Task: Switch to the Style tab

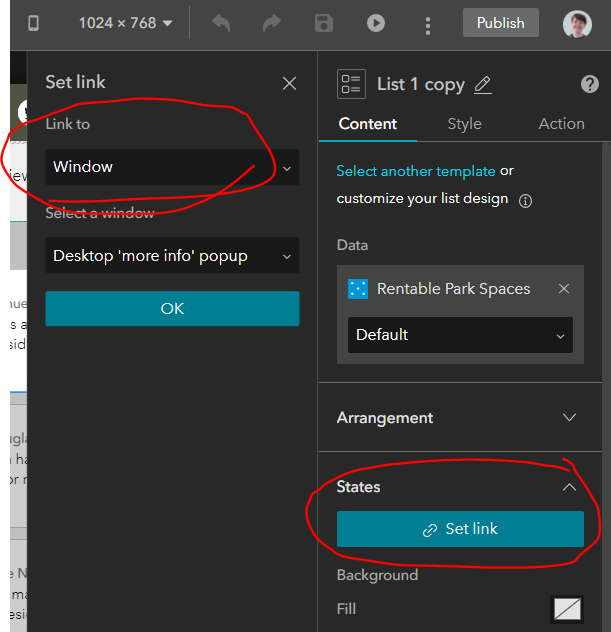Action: pyautogui.click(x=464, y=124)
